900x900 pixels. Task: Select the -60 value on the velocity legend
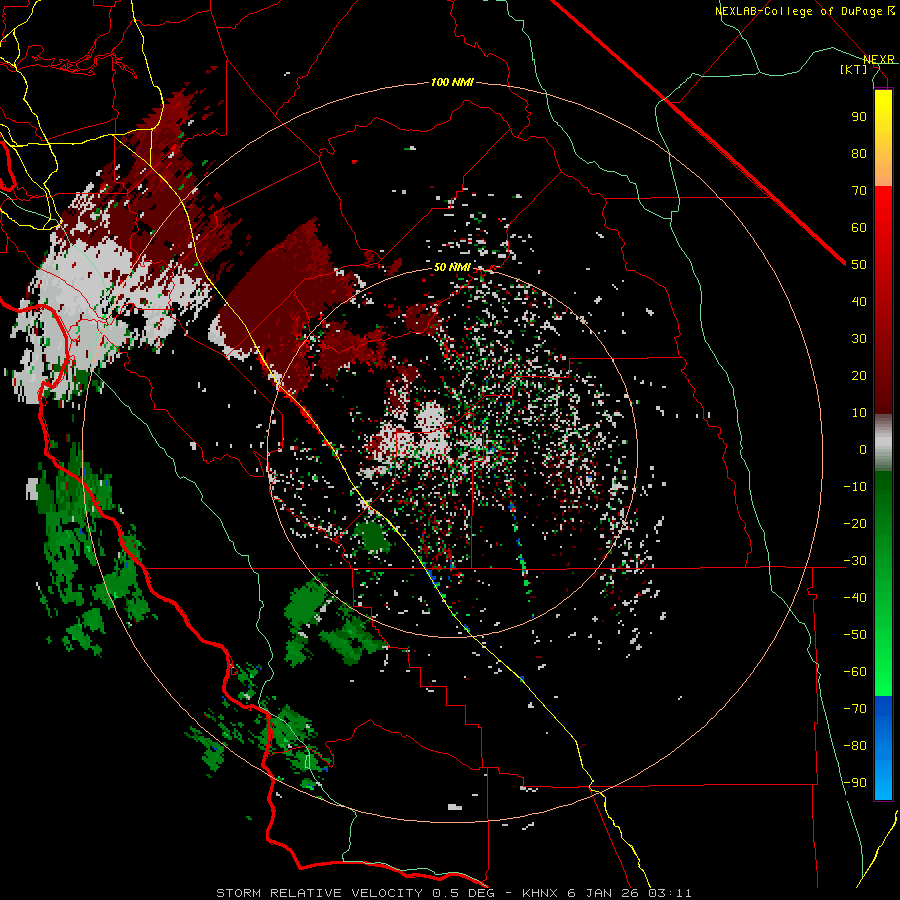pos(855,672)
